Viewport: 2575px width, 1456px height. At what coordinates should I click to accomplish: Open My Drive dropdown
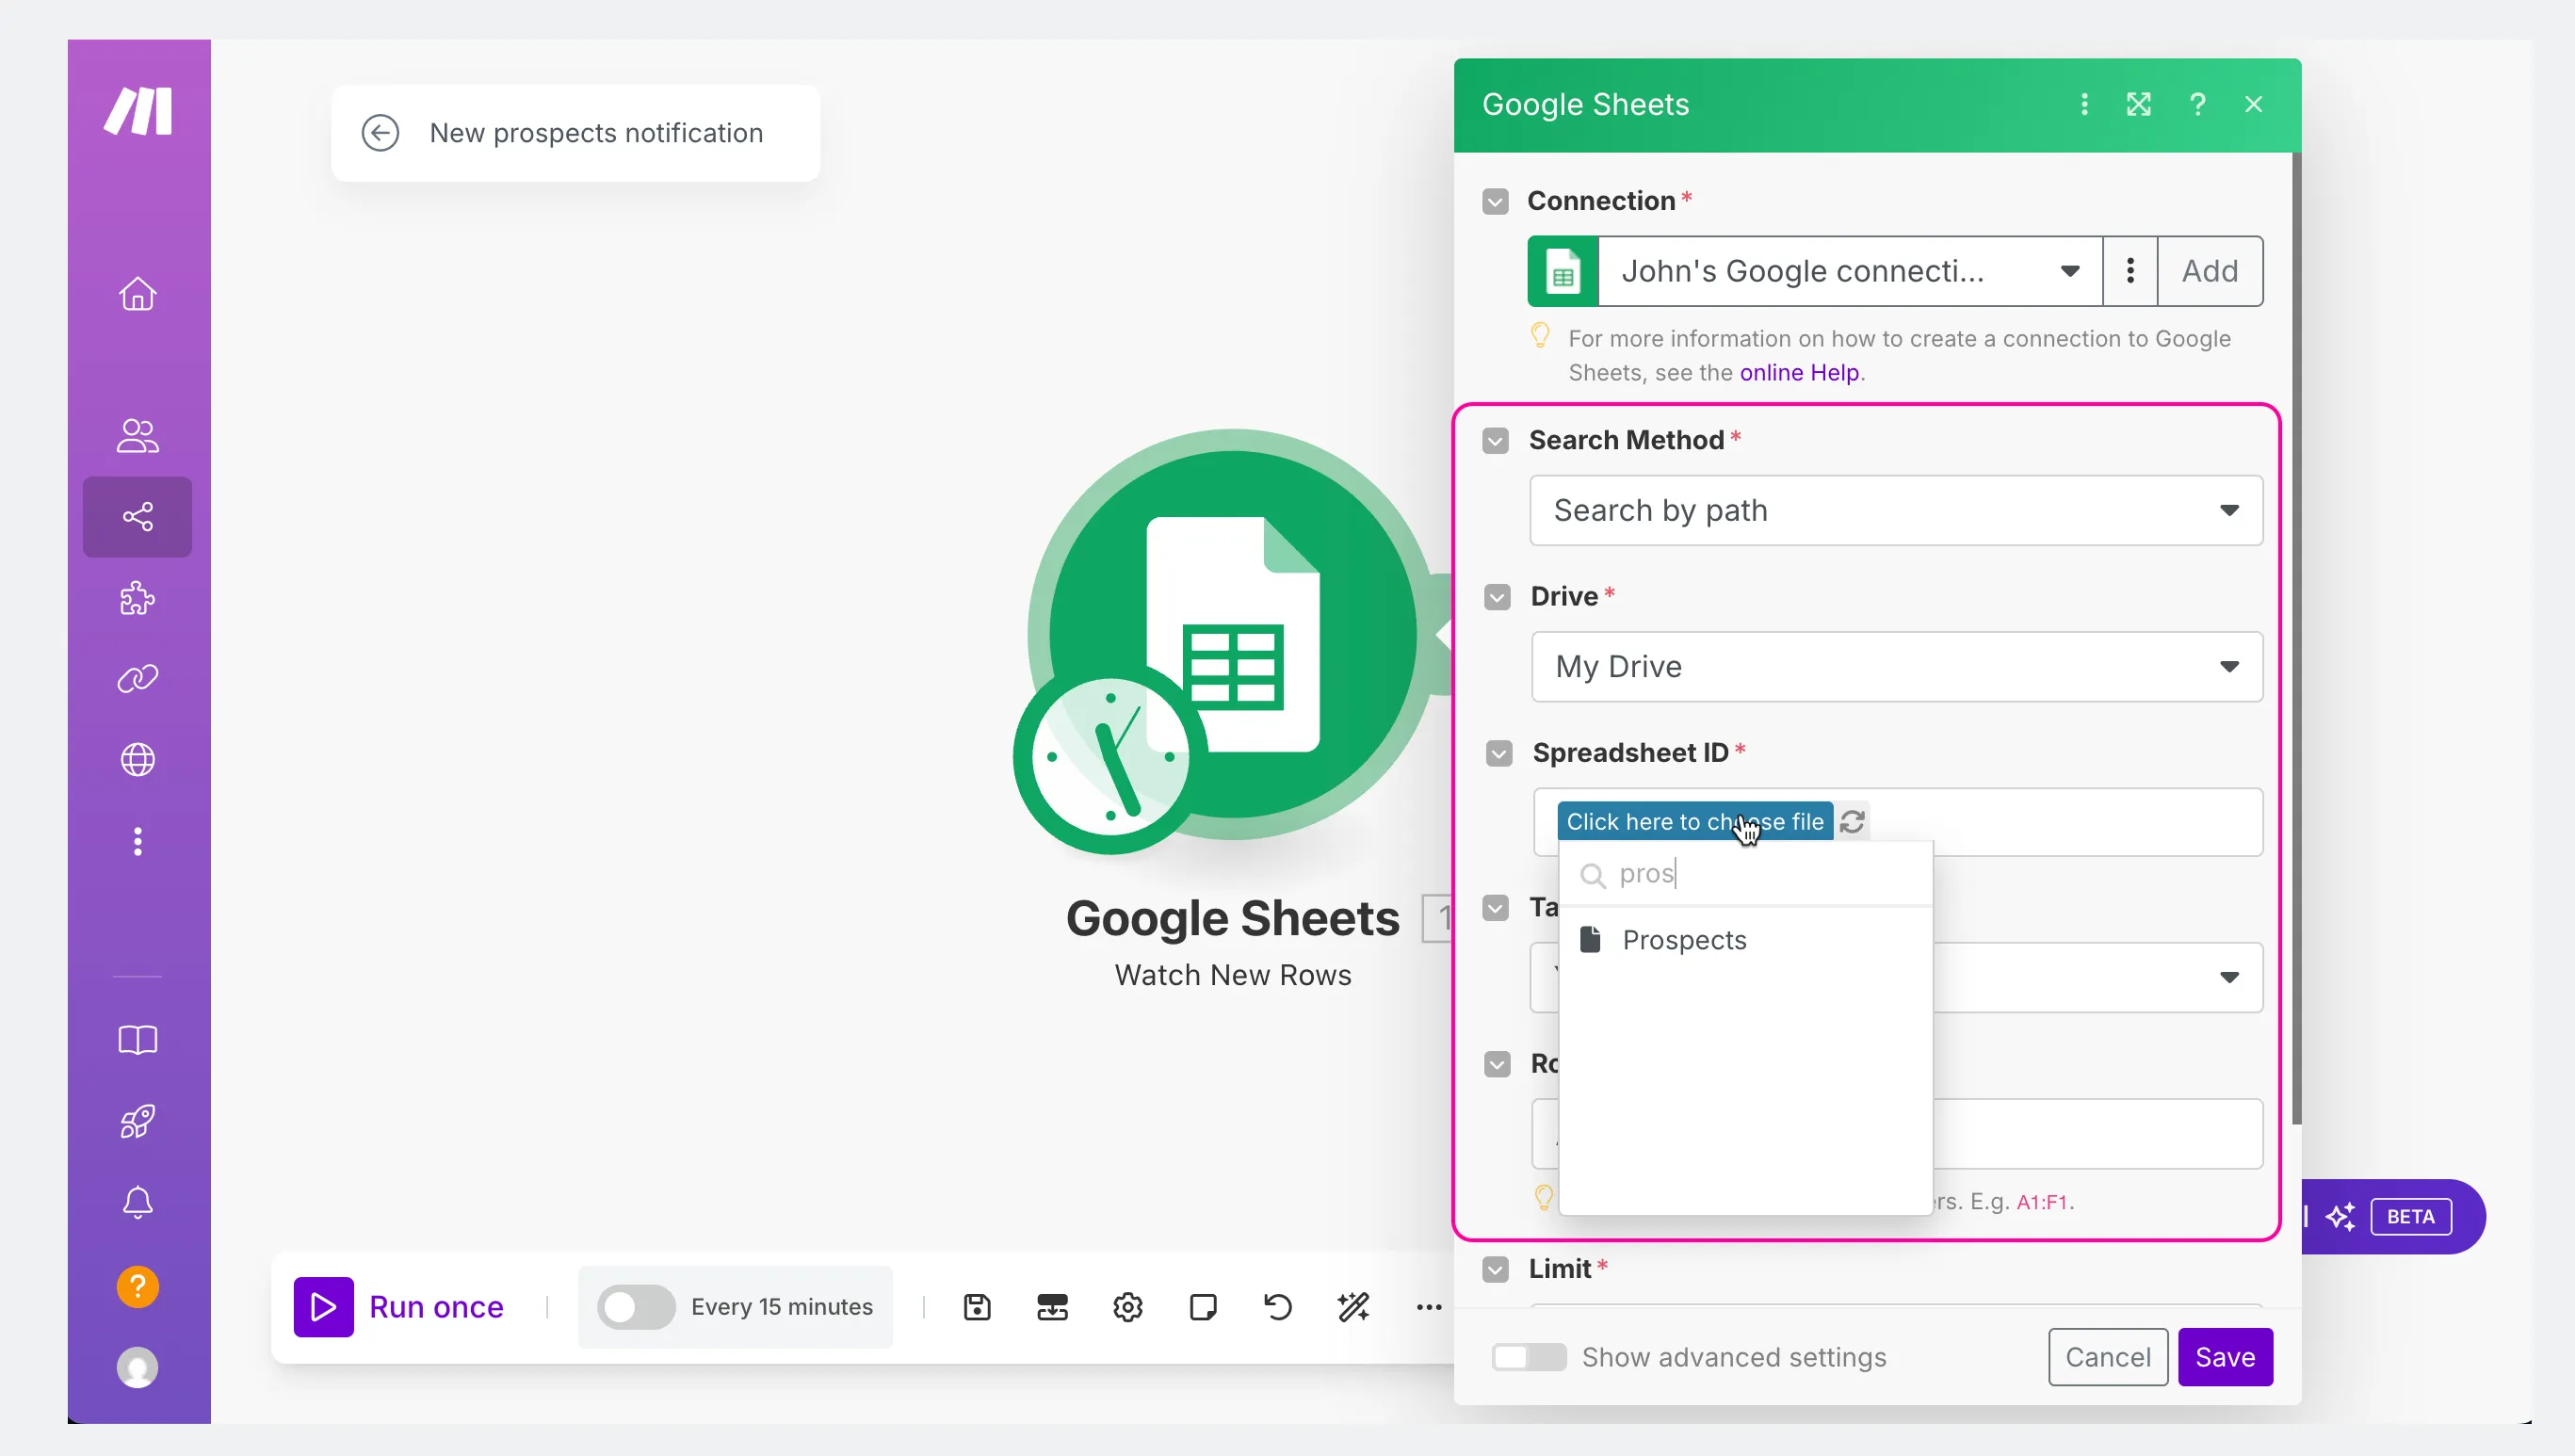(x=1897, y=666)
